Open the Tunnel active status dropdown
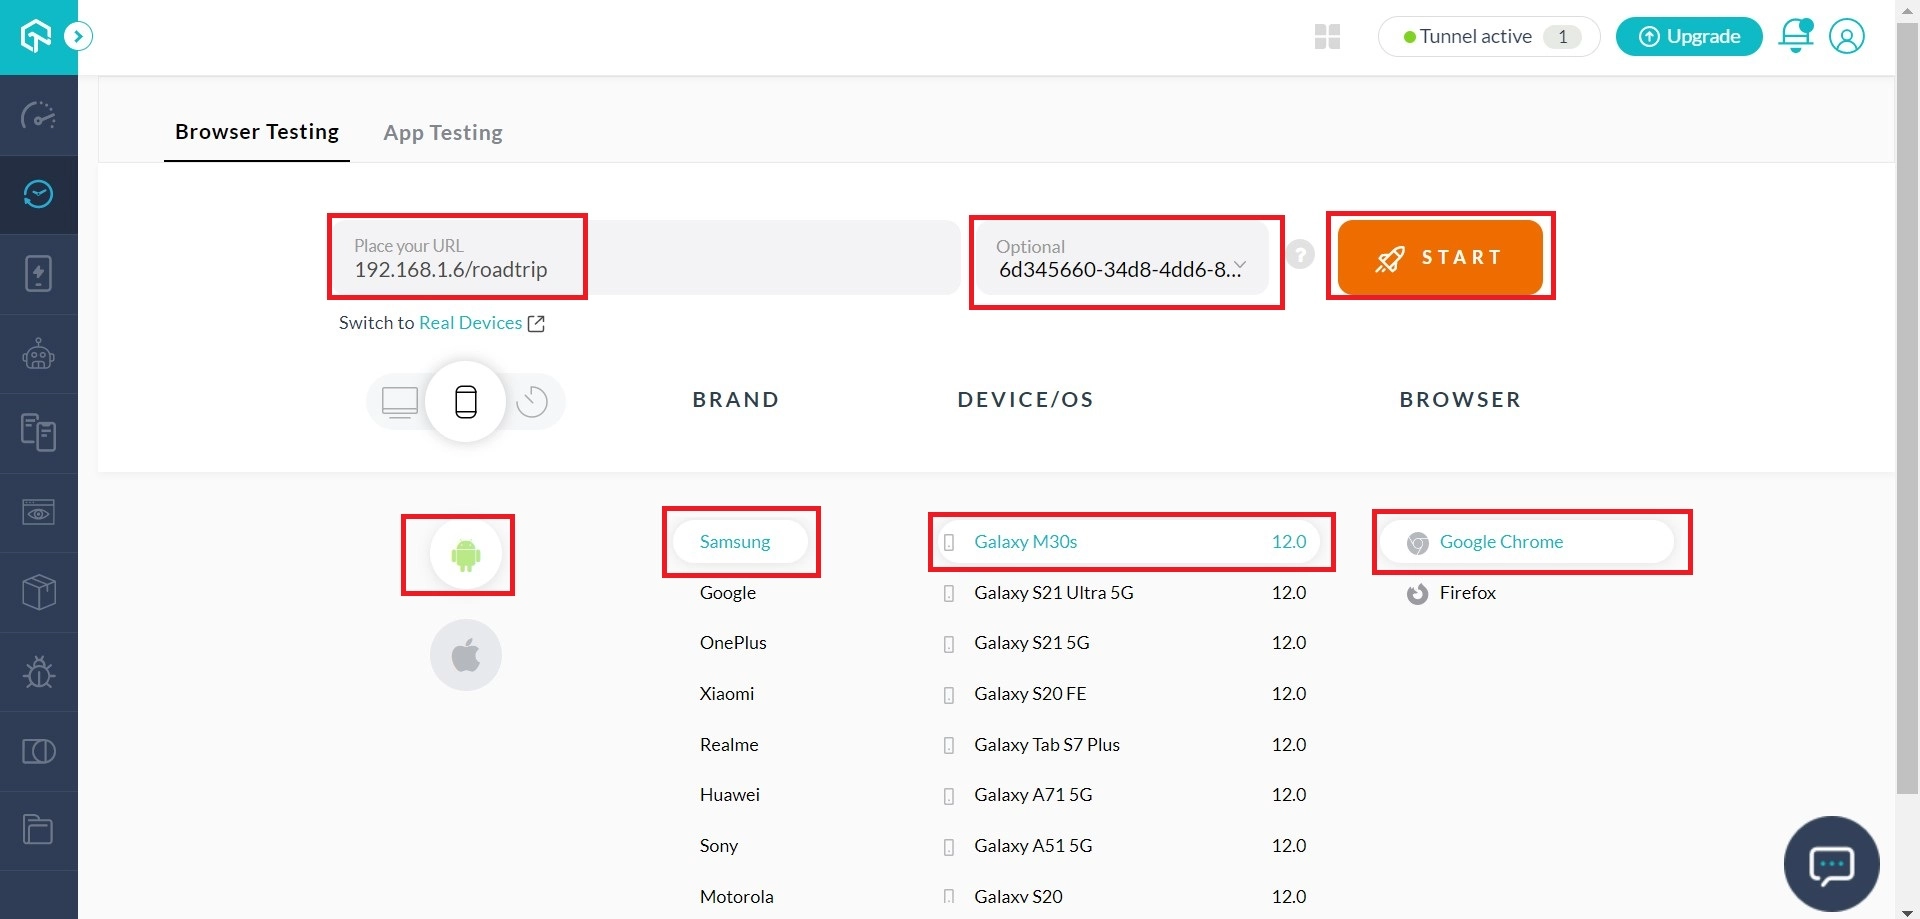This screenshot has width=1920, height=919. tap(1488, 37)
